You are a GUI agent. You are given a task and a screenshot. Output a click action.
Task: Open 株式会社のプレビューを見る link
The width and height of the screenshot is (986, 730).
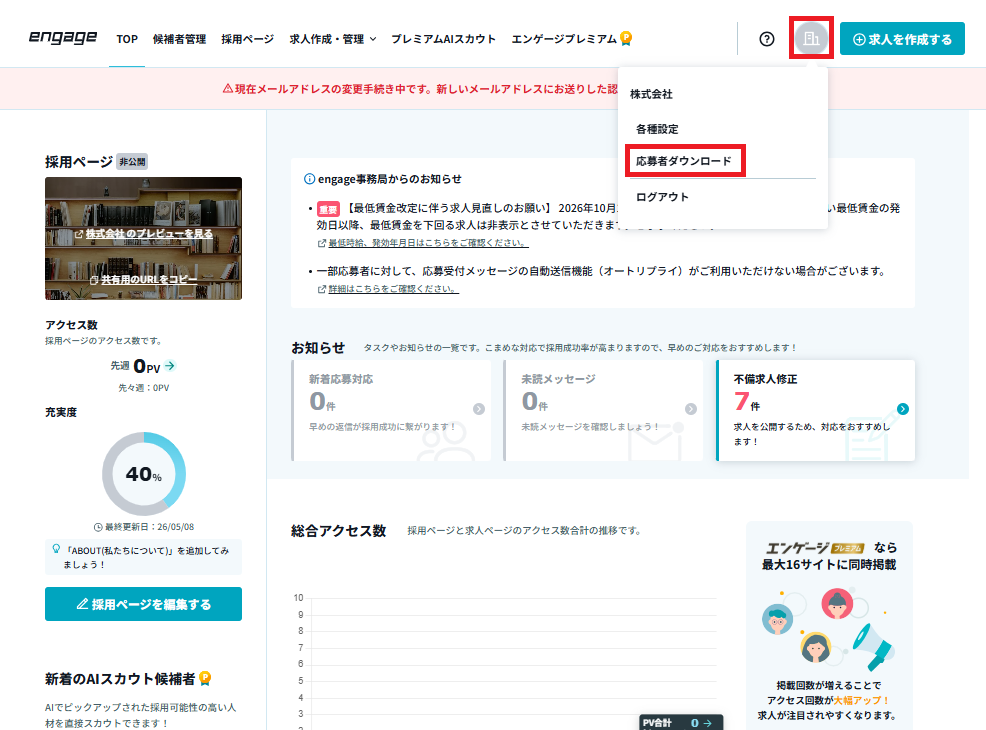(x=144, y=234)
